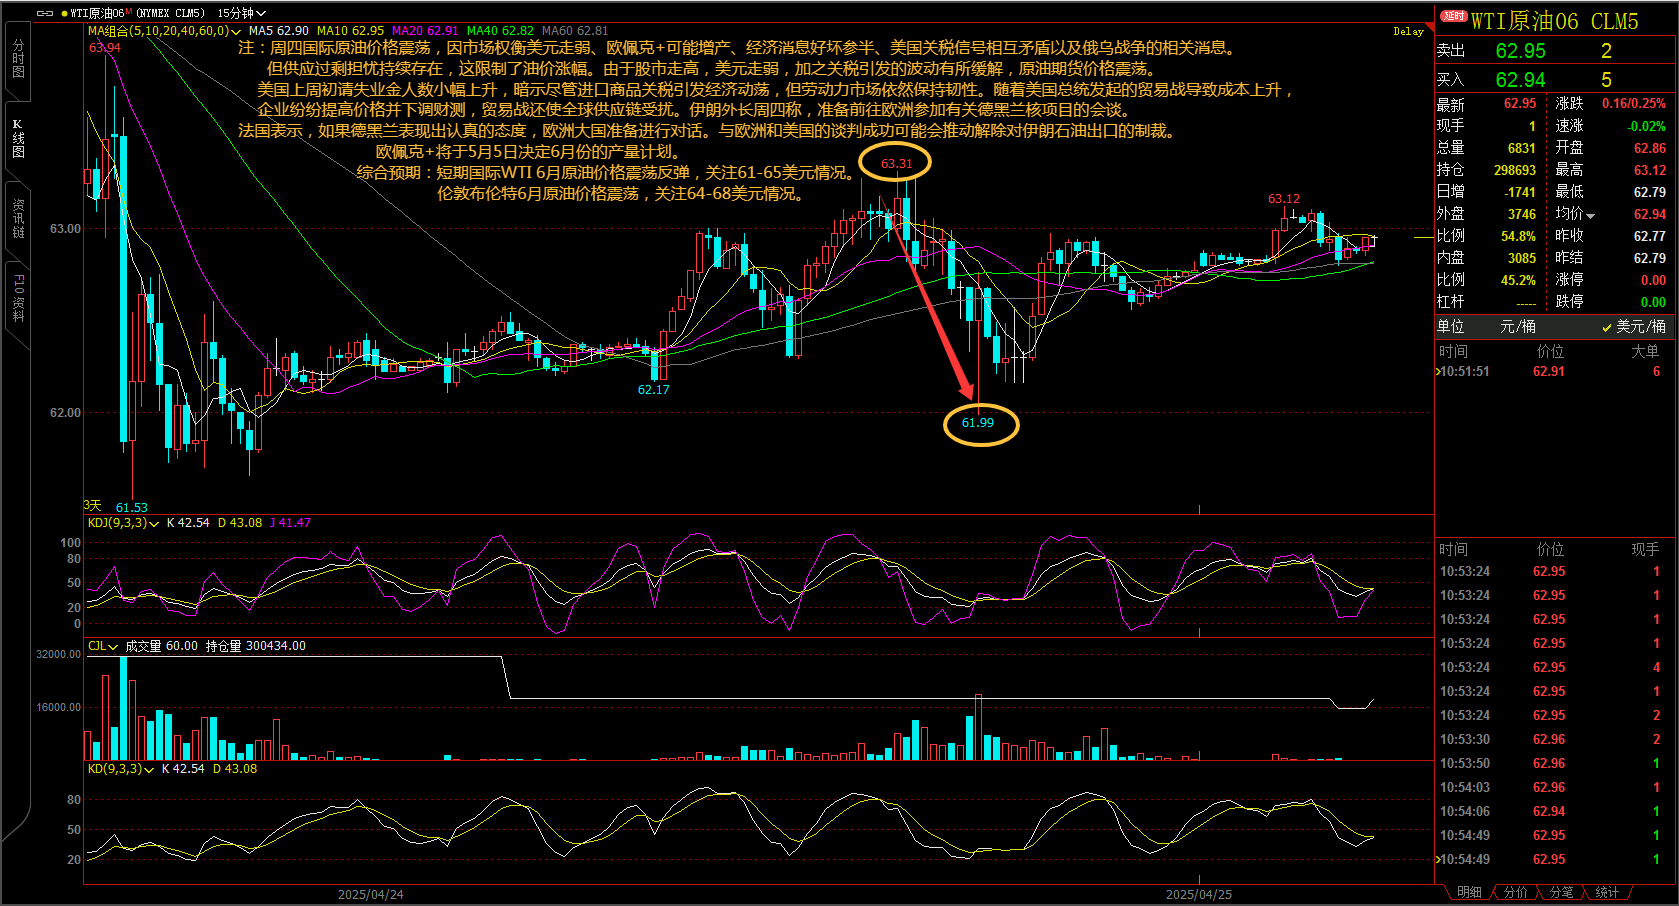
Task: Click the orange circle around 63.31 high
Action: 896,163
